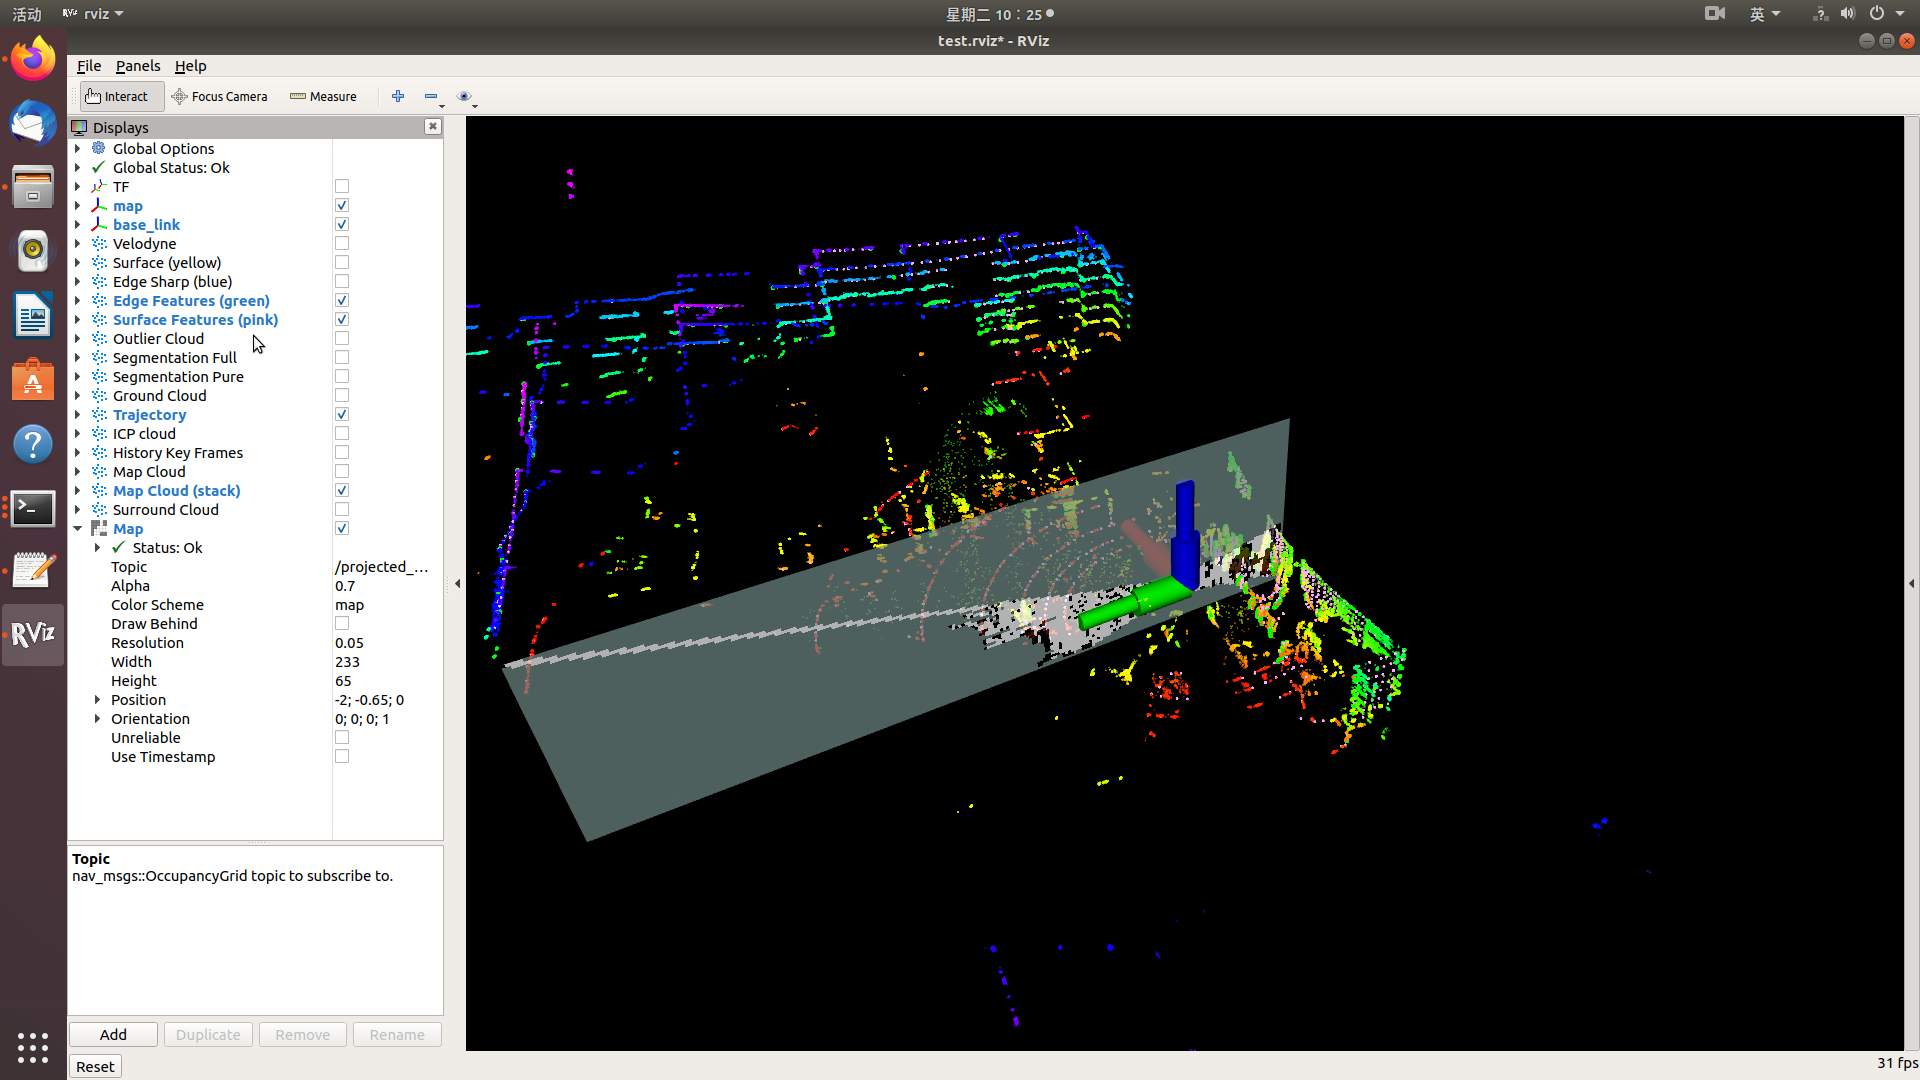The width and height of the screenshot is (1920, 1080).
Task: Click the minus remove-tool icon
Action: (x=431, y=96)
